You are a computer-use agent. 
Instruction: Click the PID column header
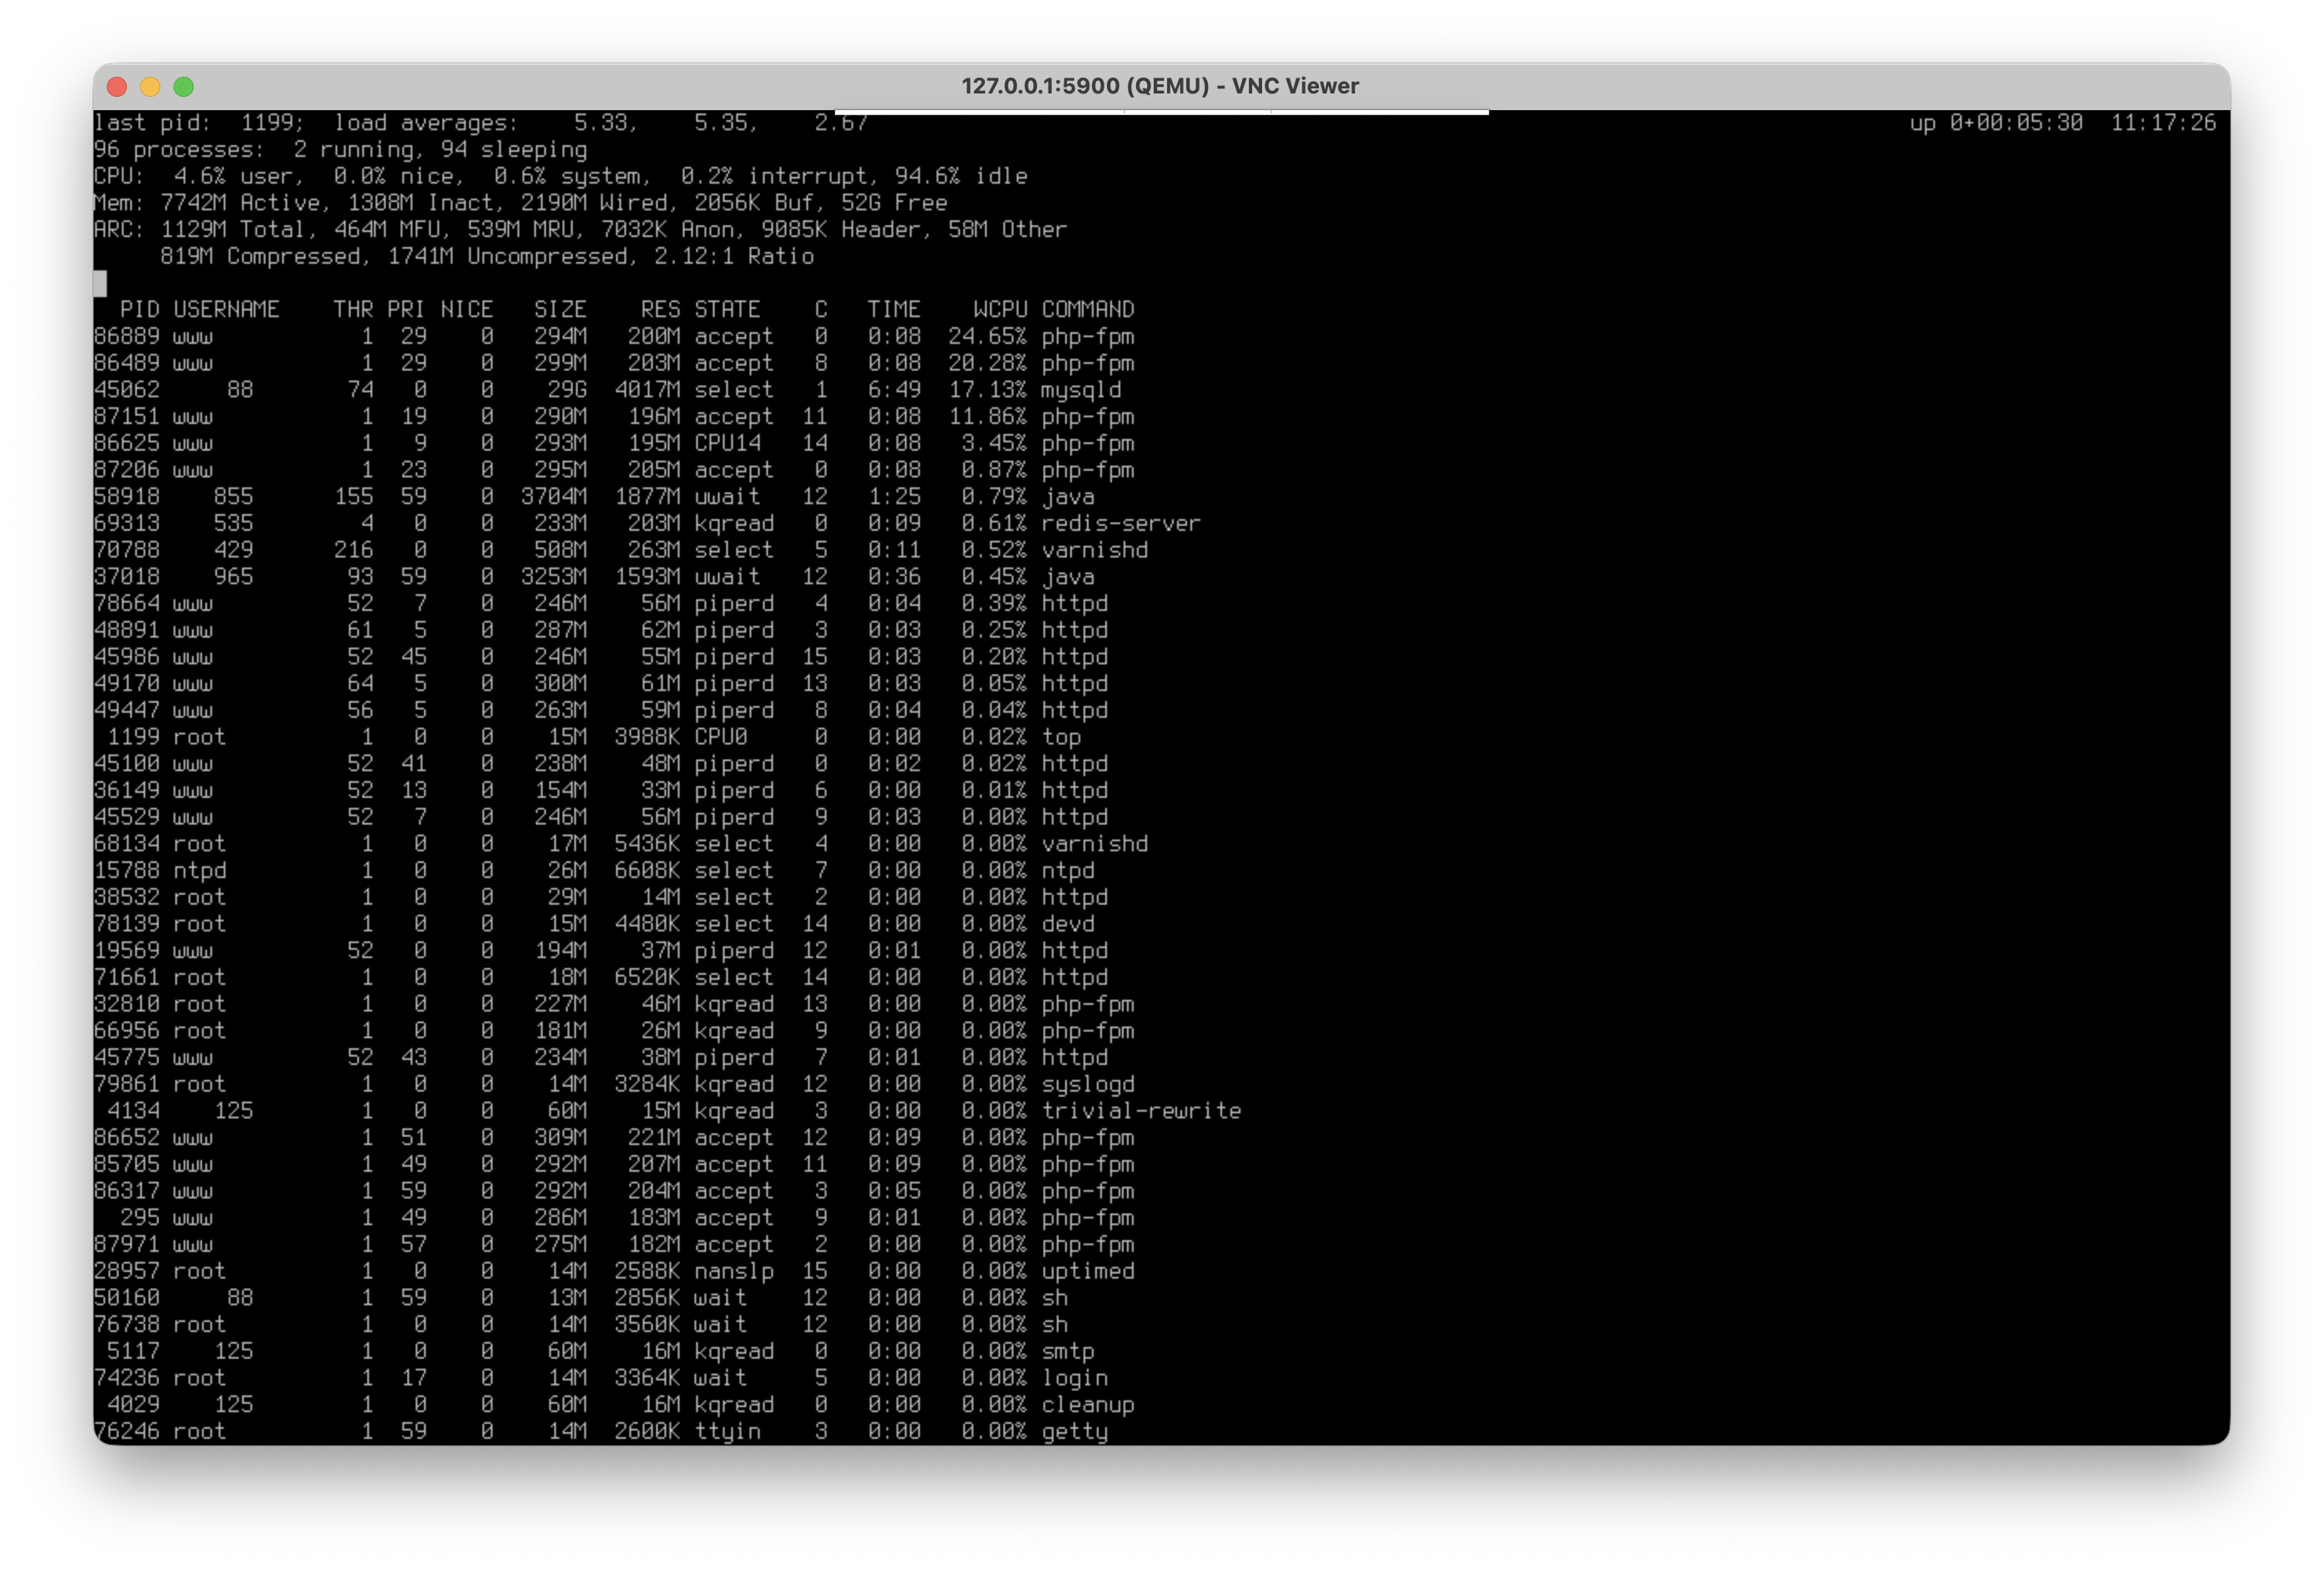139,310
